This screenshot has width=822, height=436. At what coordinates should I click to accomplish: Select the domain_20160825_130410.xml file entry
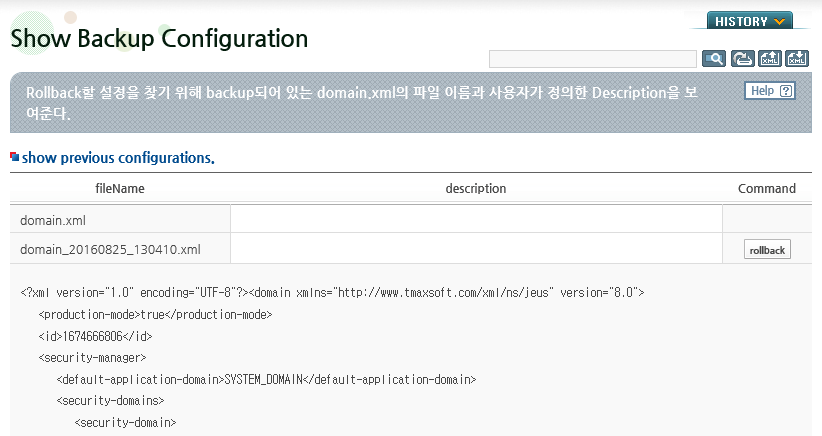coord(110,249)
